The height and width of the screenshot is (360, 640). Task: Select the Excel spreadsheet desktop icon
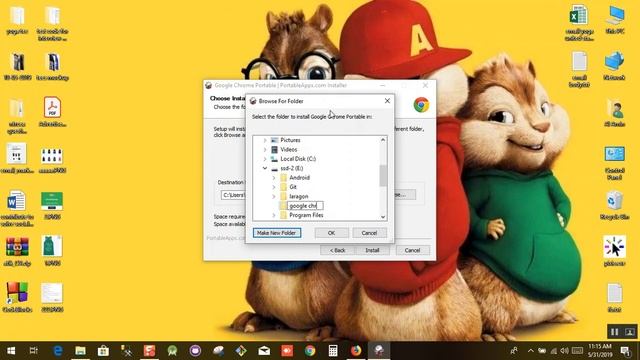(579, 23)
